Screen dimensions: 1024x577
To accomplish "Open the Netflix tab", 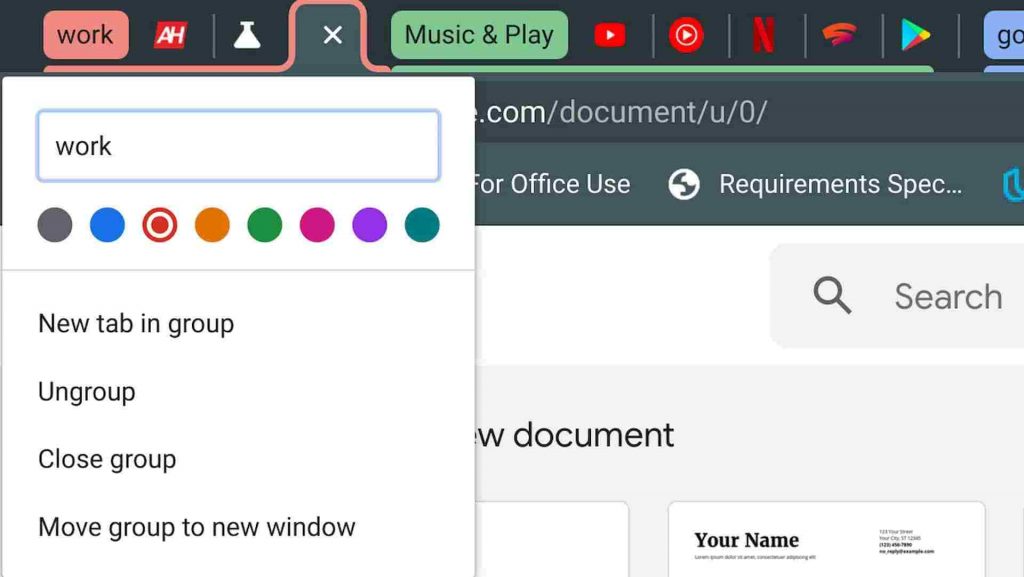I will click(x=763, y=35).
